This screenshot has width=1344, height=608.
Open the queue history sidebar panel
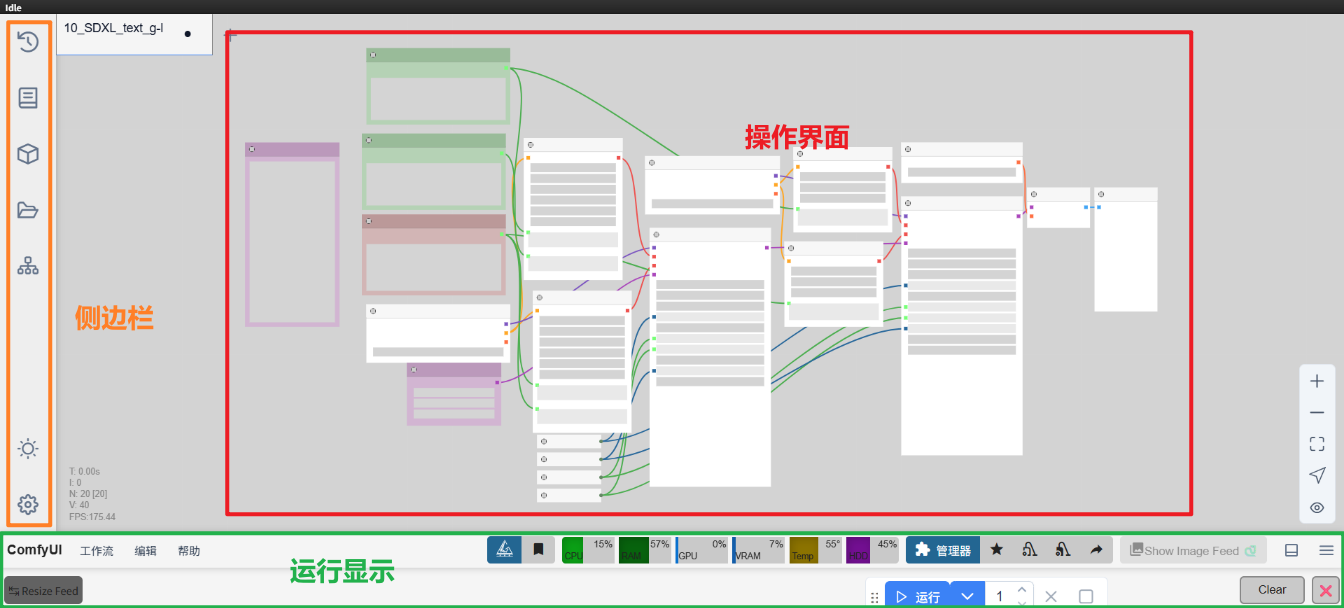coord(28,42)
